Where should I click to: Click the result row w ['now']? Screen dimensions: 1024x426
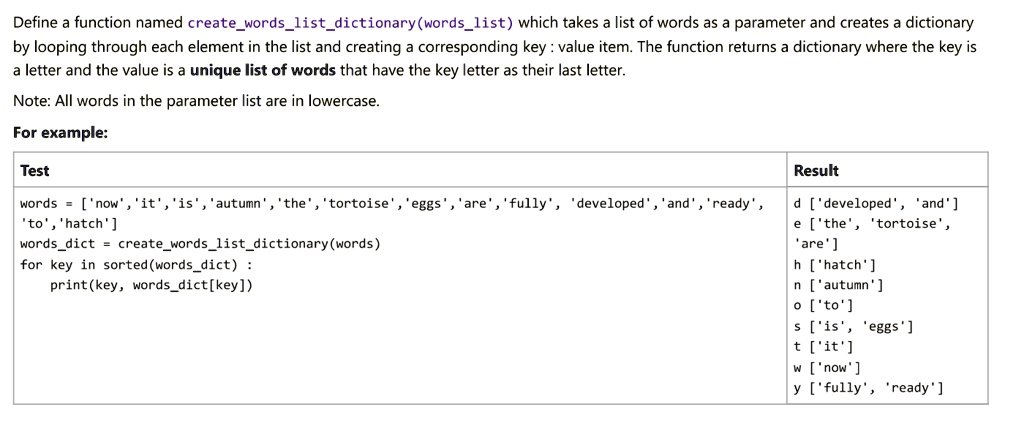pyautogui.click(x=827, y=367)
